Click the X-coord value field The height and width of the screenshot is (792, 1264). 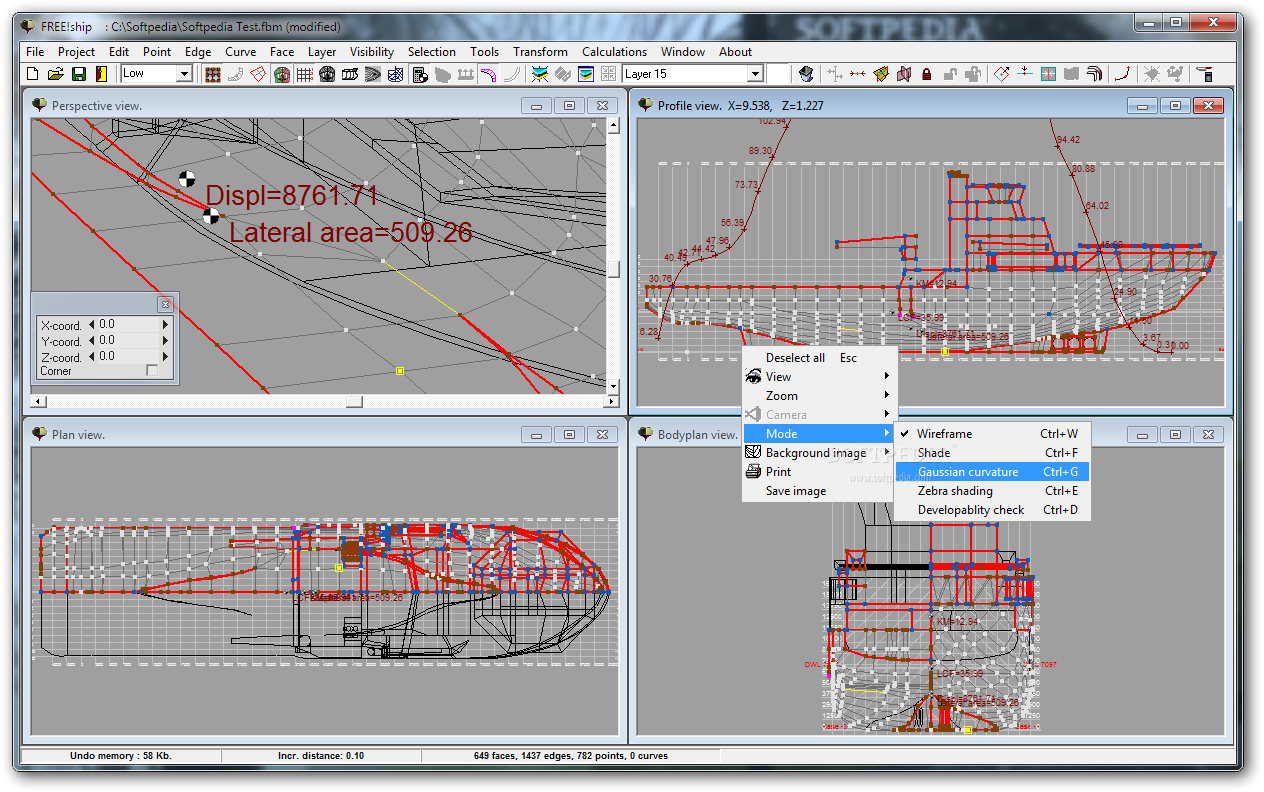coord(129,324)
